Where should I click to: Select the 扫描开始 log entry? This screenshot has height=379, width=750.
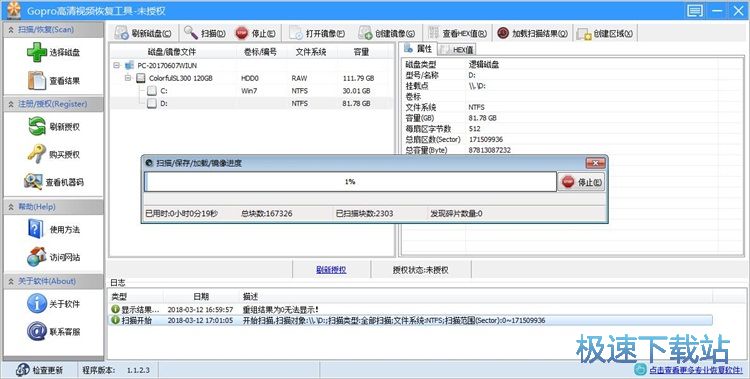tap(410, 321)
